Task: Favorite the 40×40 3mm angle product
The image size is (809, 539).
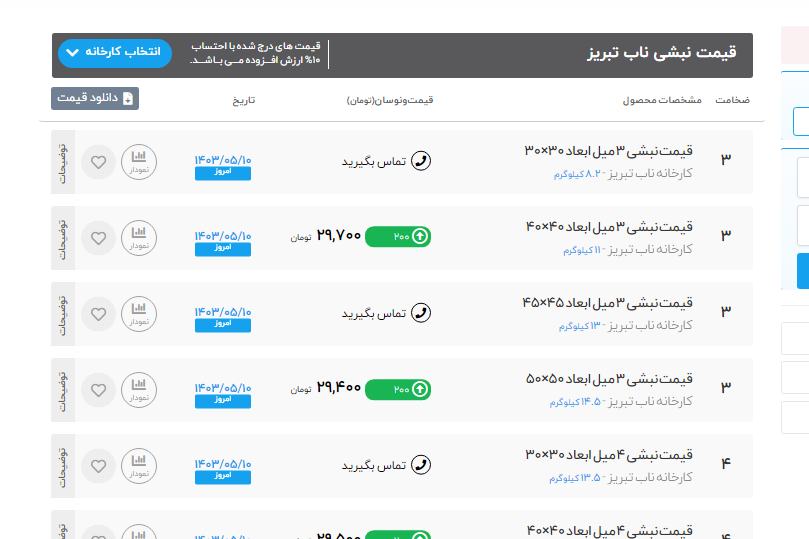Action: (x=98, y=238)
